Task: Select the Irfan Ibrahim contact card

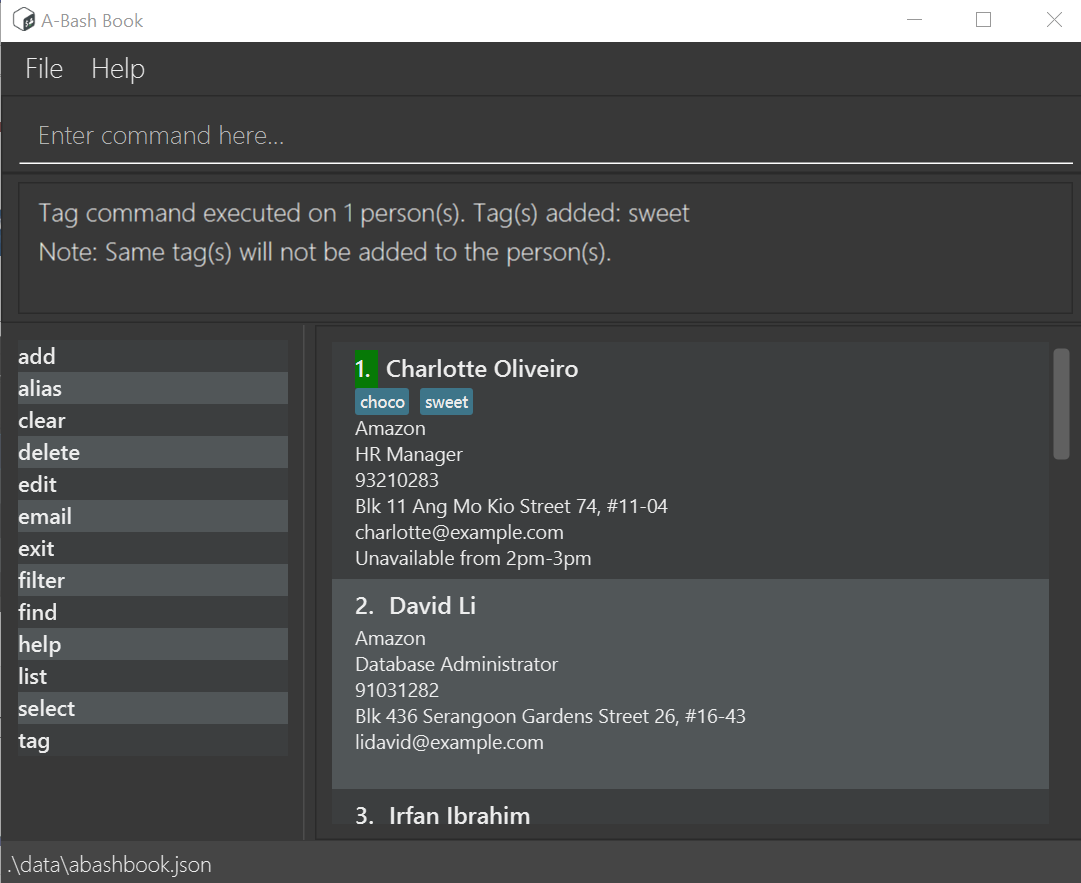Action: [x=690, y=807]
